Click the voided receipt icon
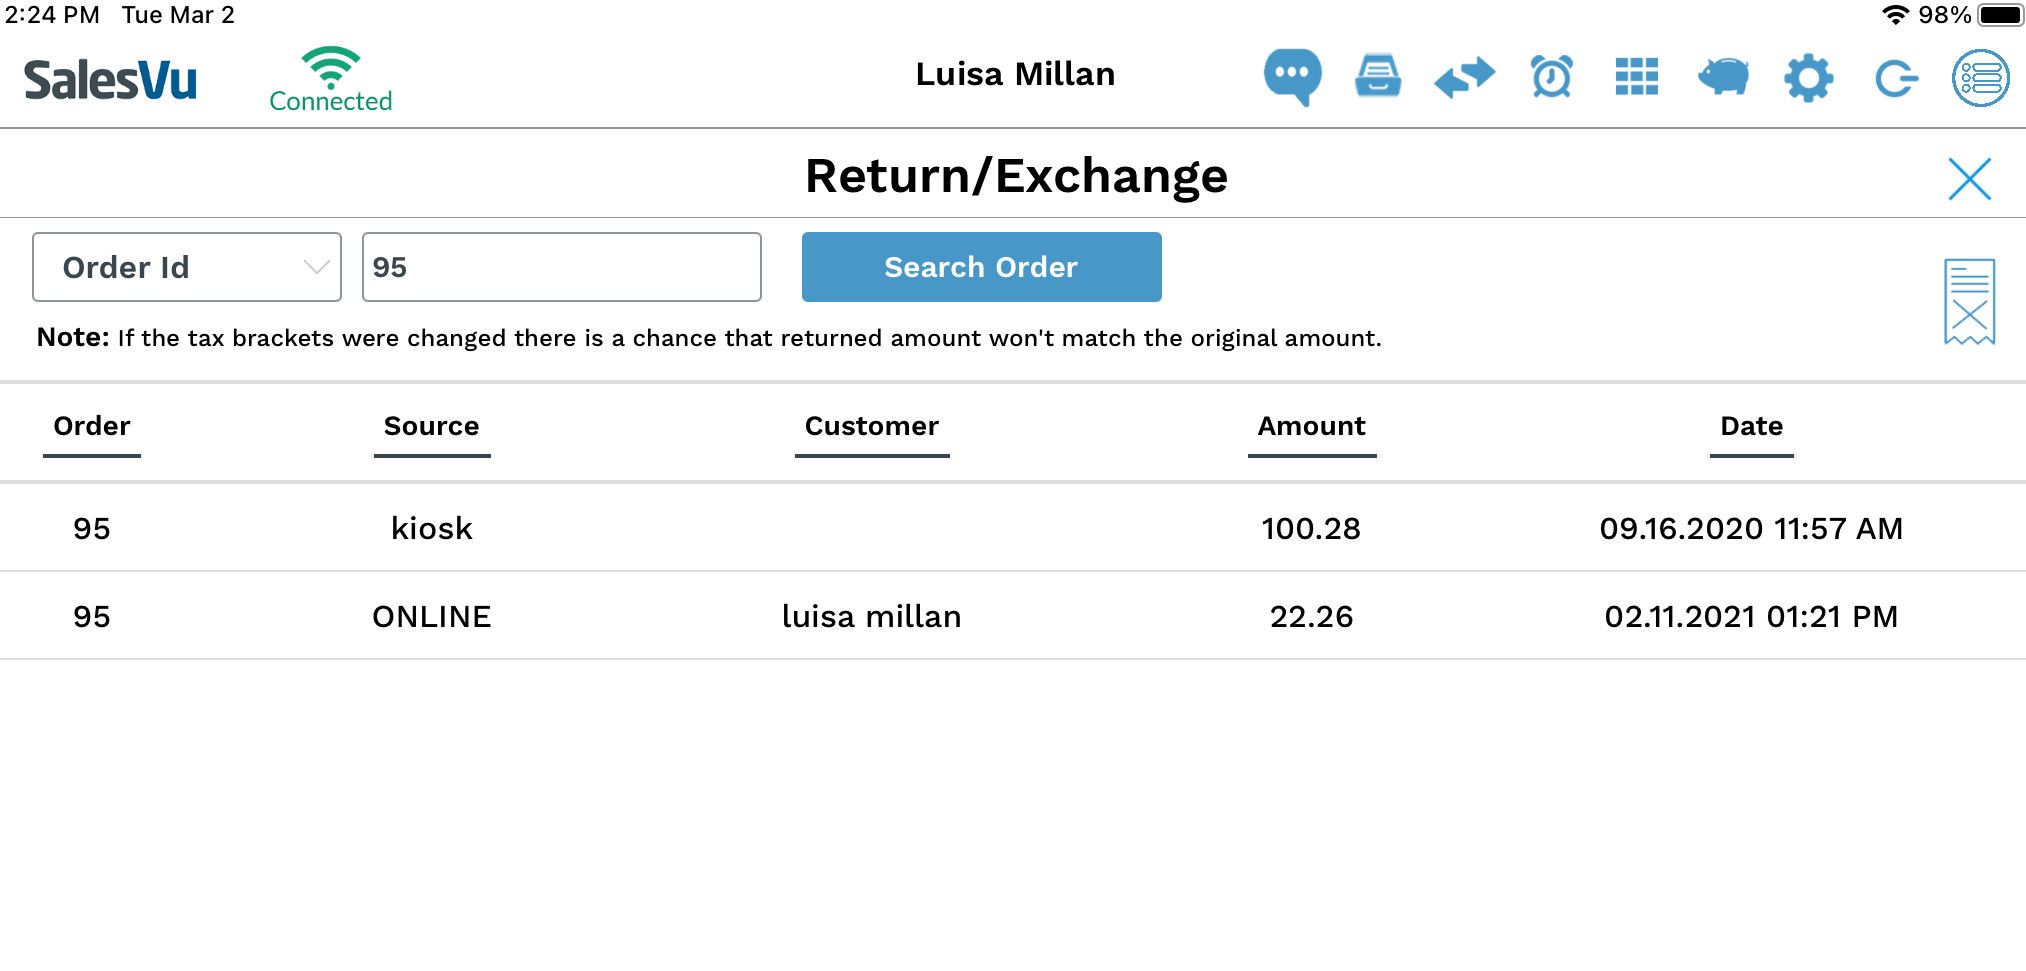2026x971 pixels. point(1969,301)
